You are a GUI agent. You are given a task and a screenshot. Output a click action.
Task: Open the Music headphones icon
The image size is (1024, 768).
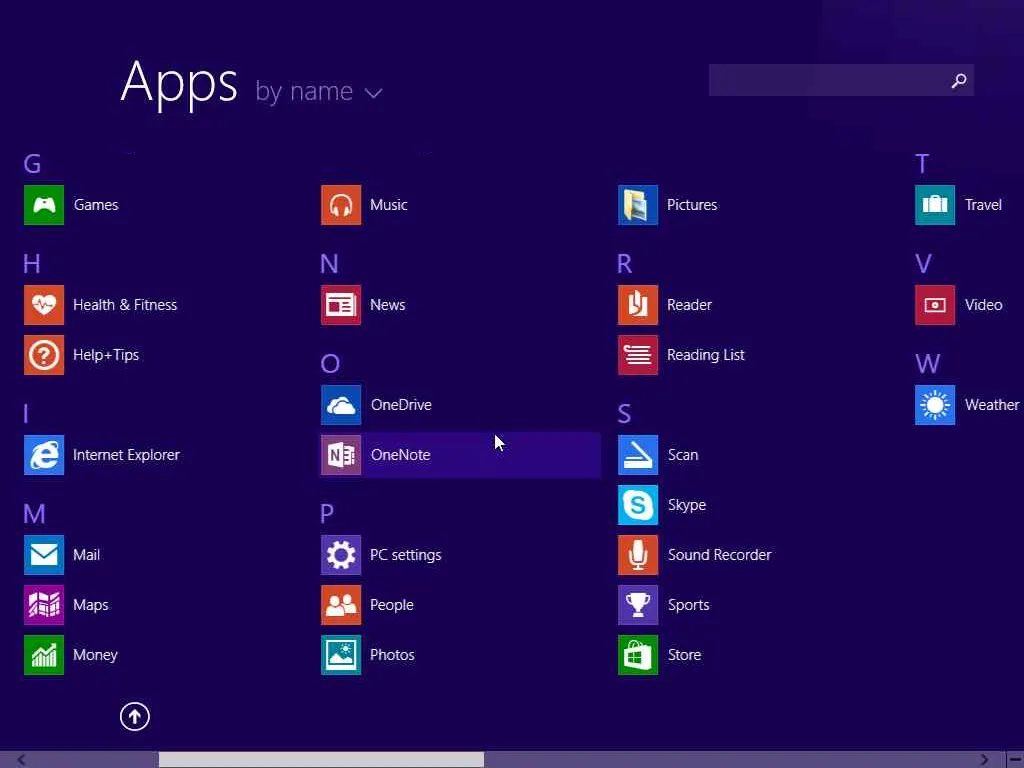341,204
